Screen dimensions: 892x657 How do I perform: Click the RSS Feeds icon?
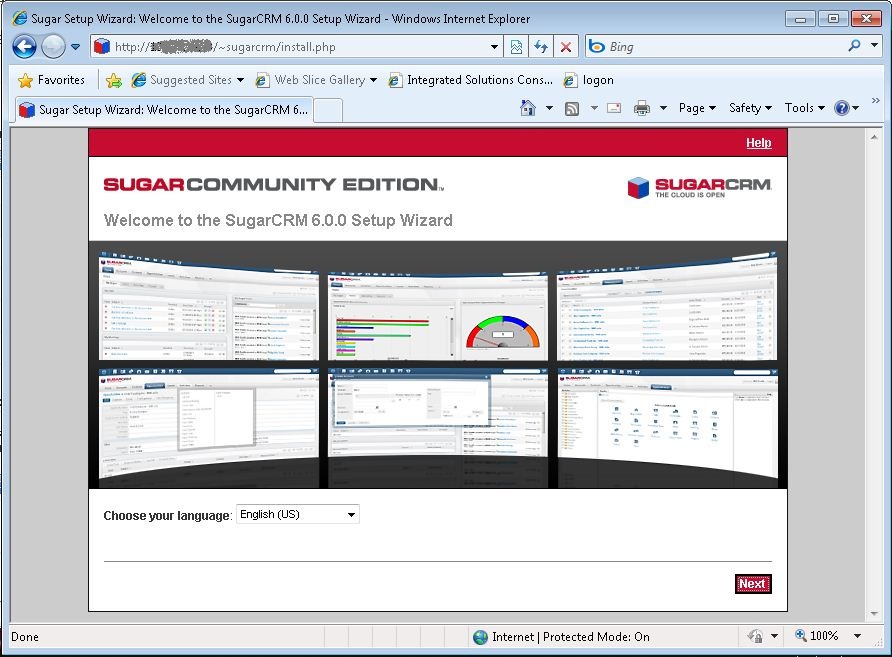point(572,108)
